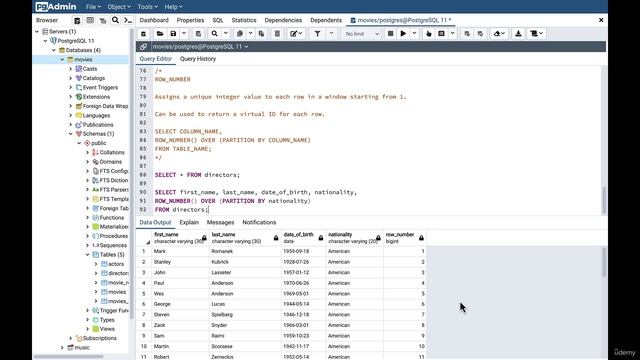Open the Execute options dropdown arrow
Screen dimensions: 640x360
click(x=414, y=34)
